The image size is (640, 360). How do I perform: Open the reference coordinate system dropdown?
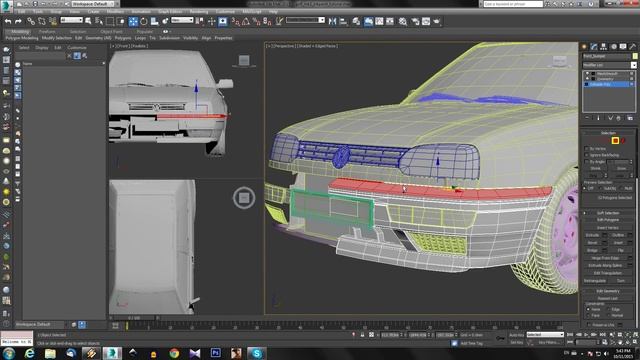182,20
